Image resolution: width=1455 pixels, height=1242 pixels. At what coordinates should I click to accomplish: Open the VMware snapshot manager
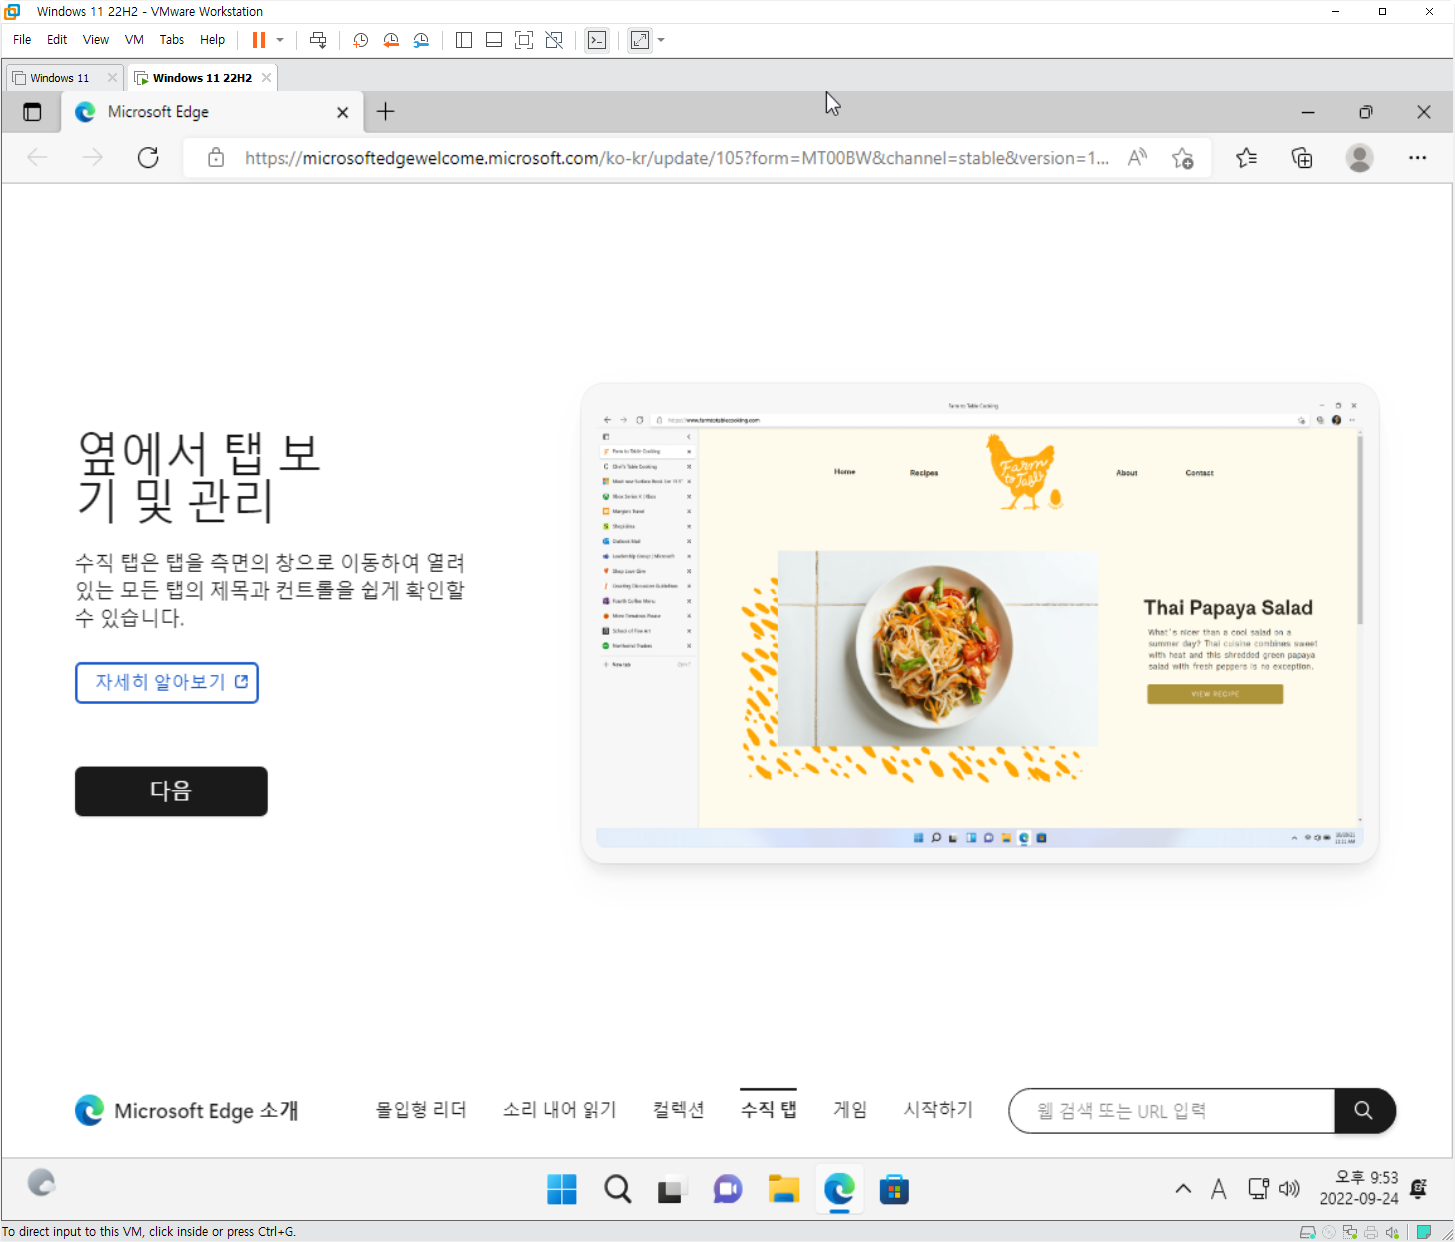click(x=421, y=40)
